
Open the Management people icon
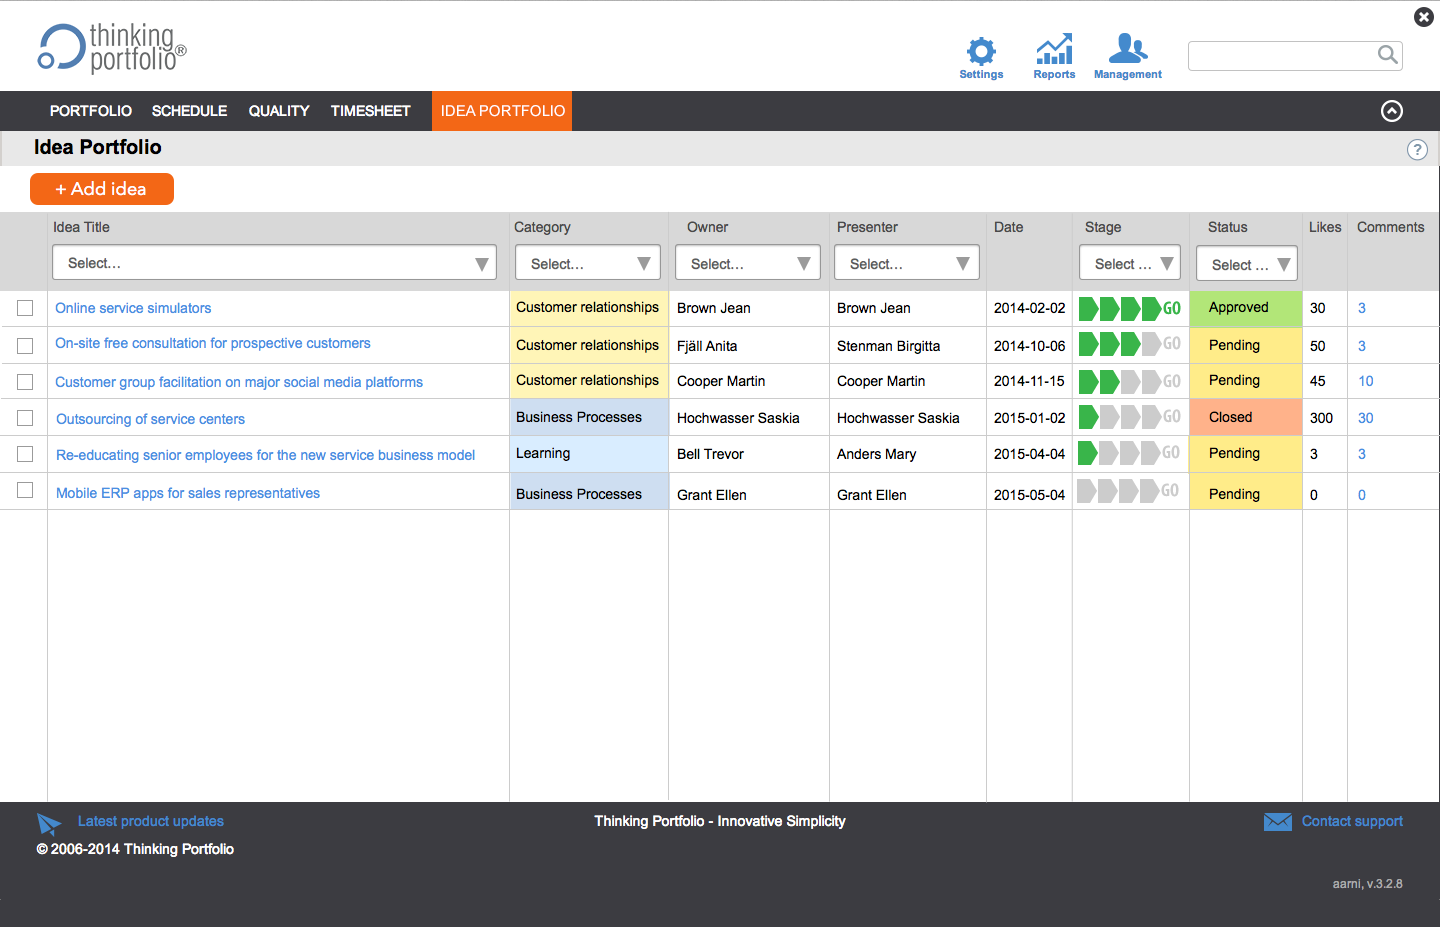click(1128, 48)
